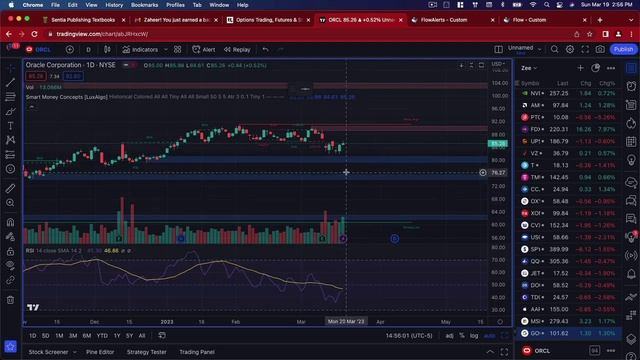Open the Bookmarks menu in macOS menu bar

144,5
